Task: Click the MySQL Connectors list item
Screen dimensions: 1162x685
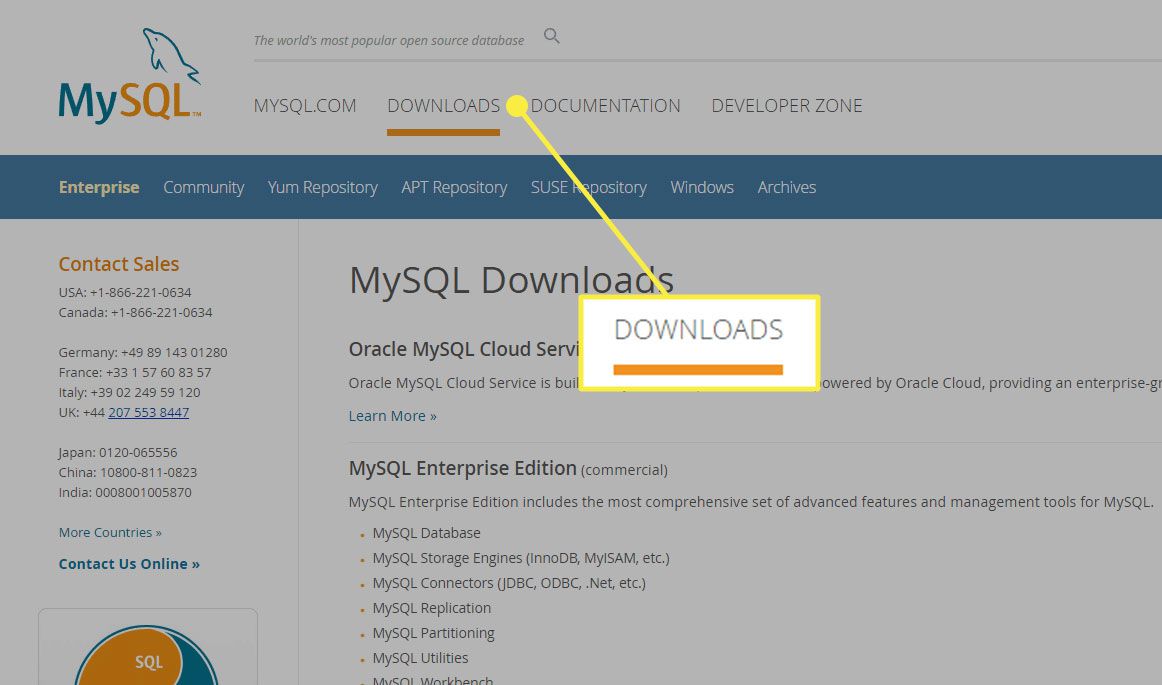Action: click(x=509, y=583)
